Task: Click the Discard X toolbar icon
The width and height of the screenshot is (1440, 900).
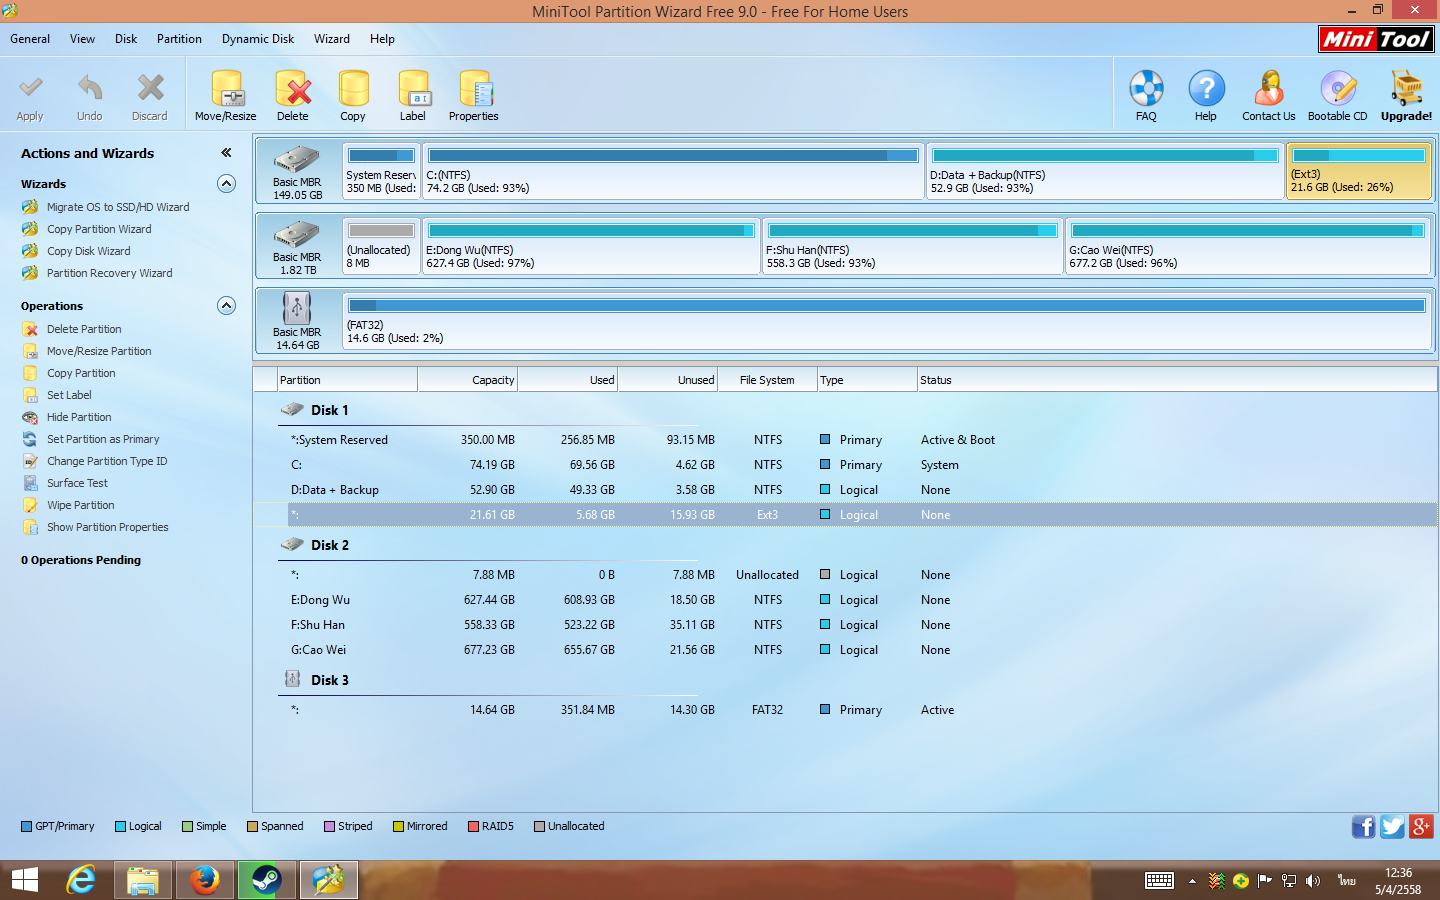Action: [x=150, y=89]
